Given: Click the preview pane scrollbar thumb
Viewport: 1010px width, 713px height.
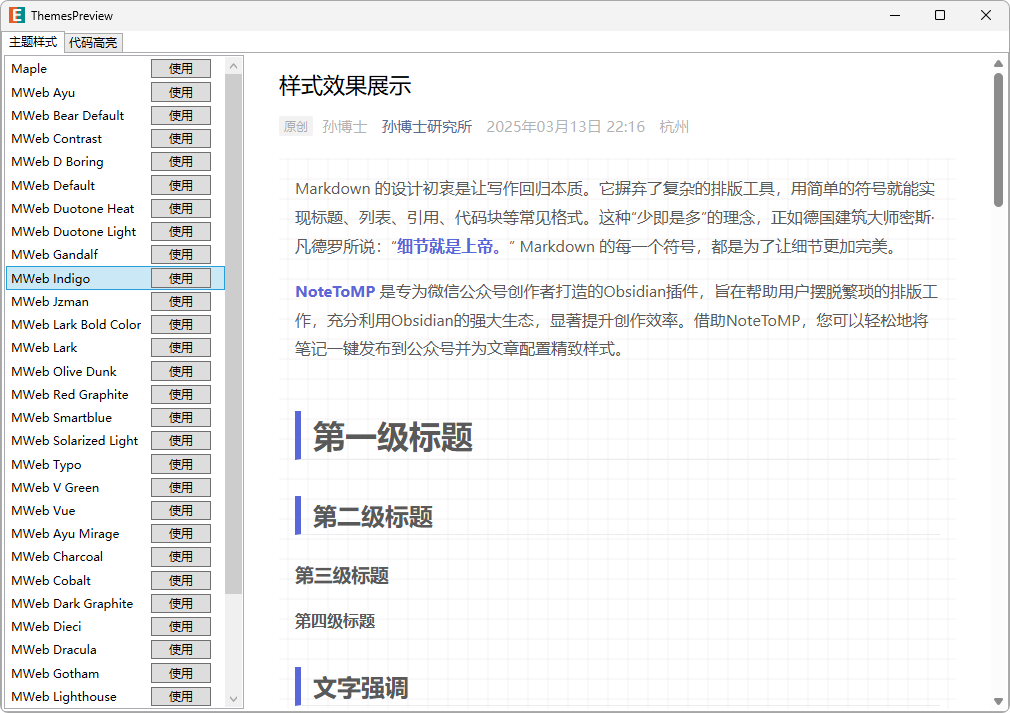Looking at the screenshot, I should pyautogui.click(x=998, y=139).
